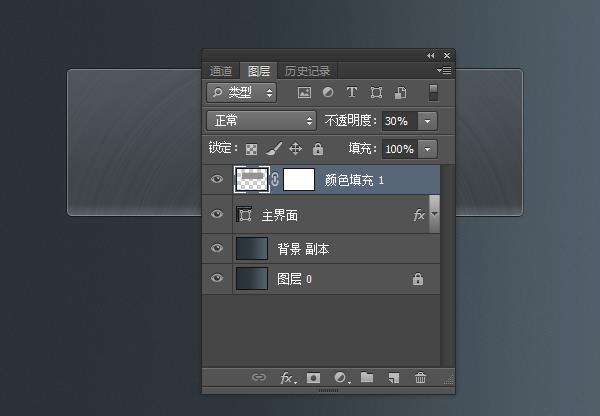Switch to the 历史记录 tab
This screenshot has width=600, height=416.
308,71
